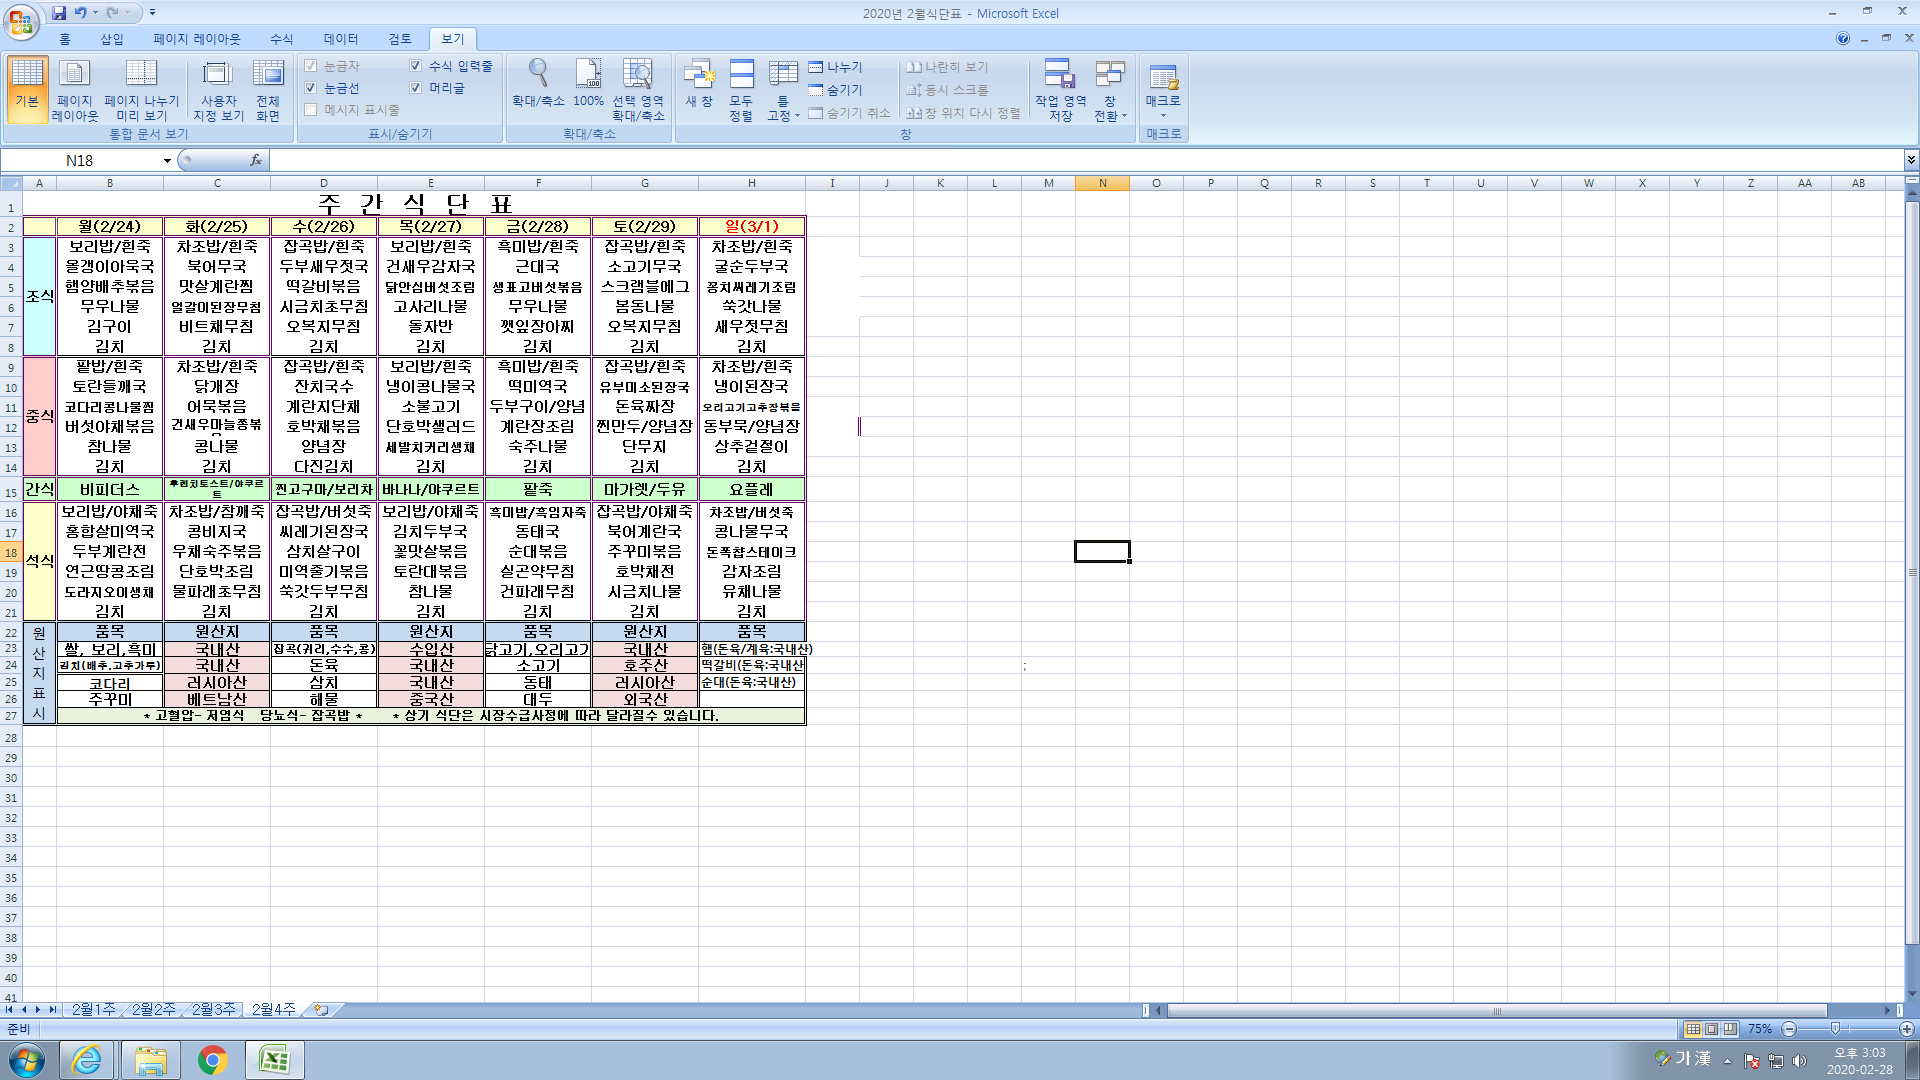Open the 수식 ribbon tab
The image size is (1920, 1080).
281,39
